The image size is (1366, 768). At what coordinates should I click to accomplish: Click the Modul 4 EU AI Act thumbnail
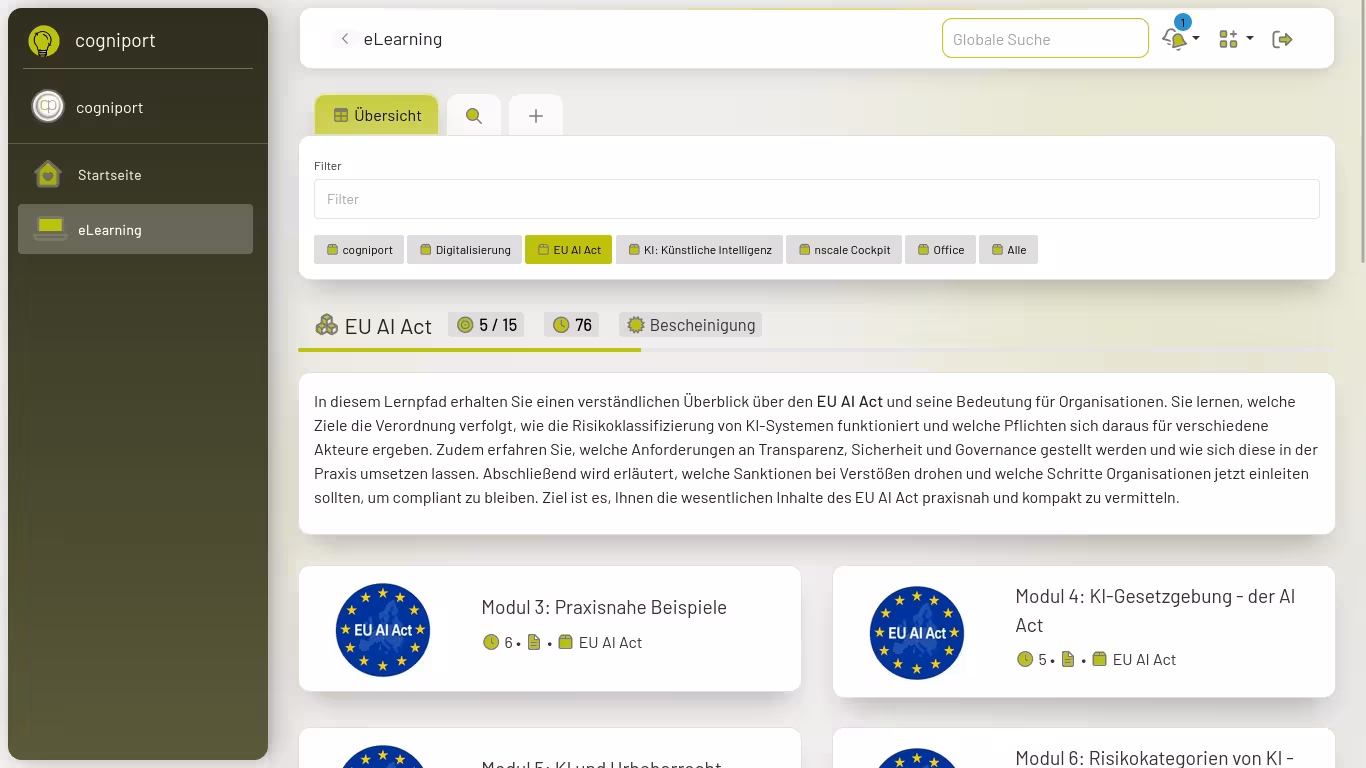click(917, 633)
